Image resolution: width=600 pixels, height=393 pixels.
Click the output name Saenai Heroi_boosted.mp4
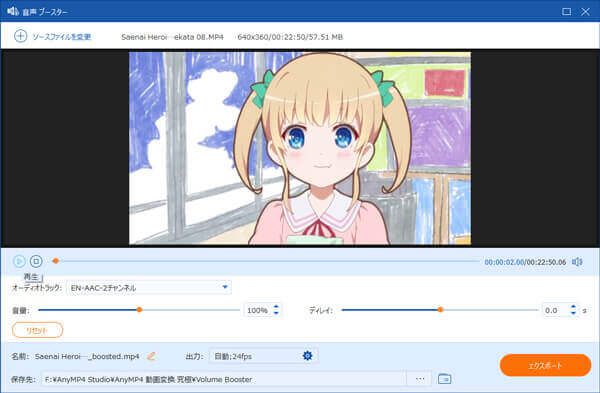87,357
